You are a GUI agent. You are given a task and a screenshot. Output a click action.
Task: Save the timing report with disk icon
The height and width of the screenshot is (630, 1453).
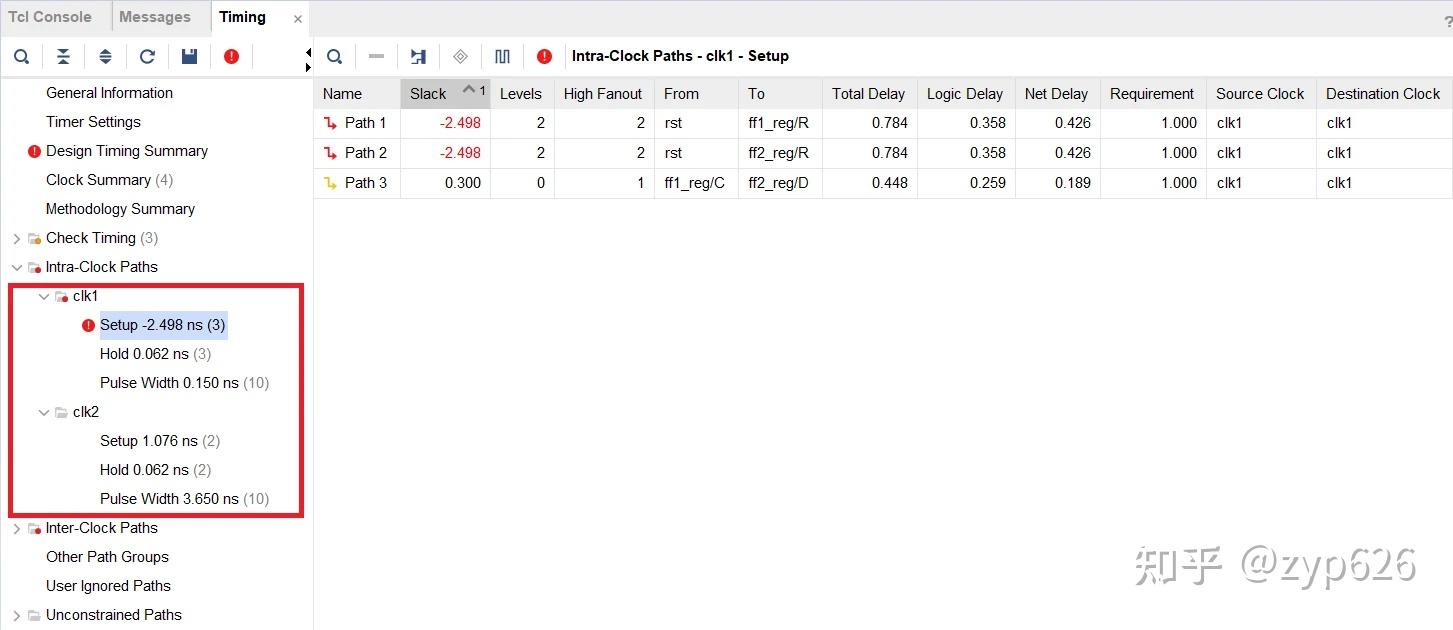(189, 56)
